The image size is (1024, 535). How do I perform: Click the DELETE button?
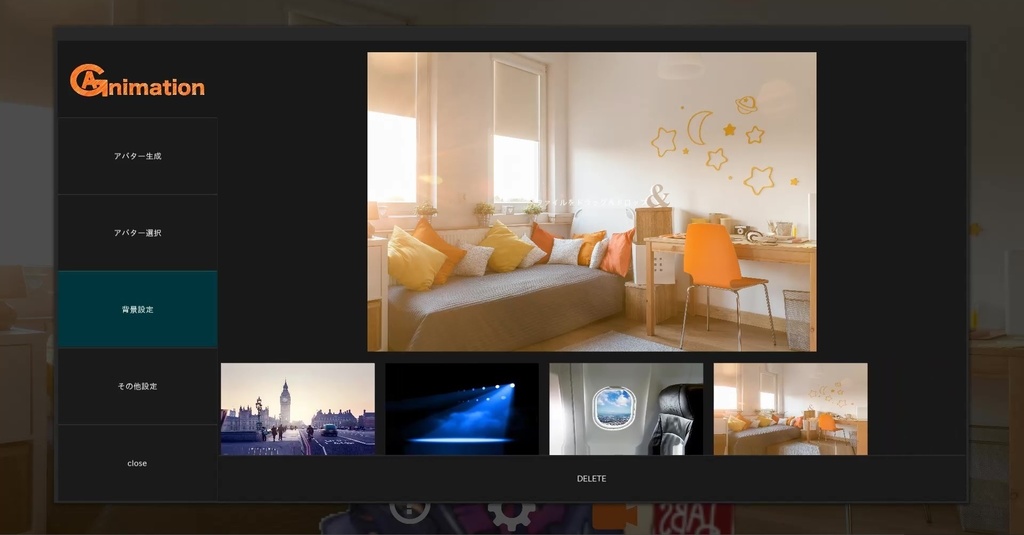tap(592, 479)
